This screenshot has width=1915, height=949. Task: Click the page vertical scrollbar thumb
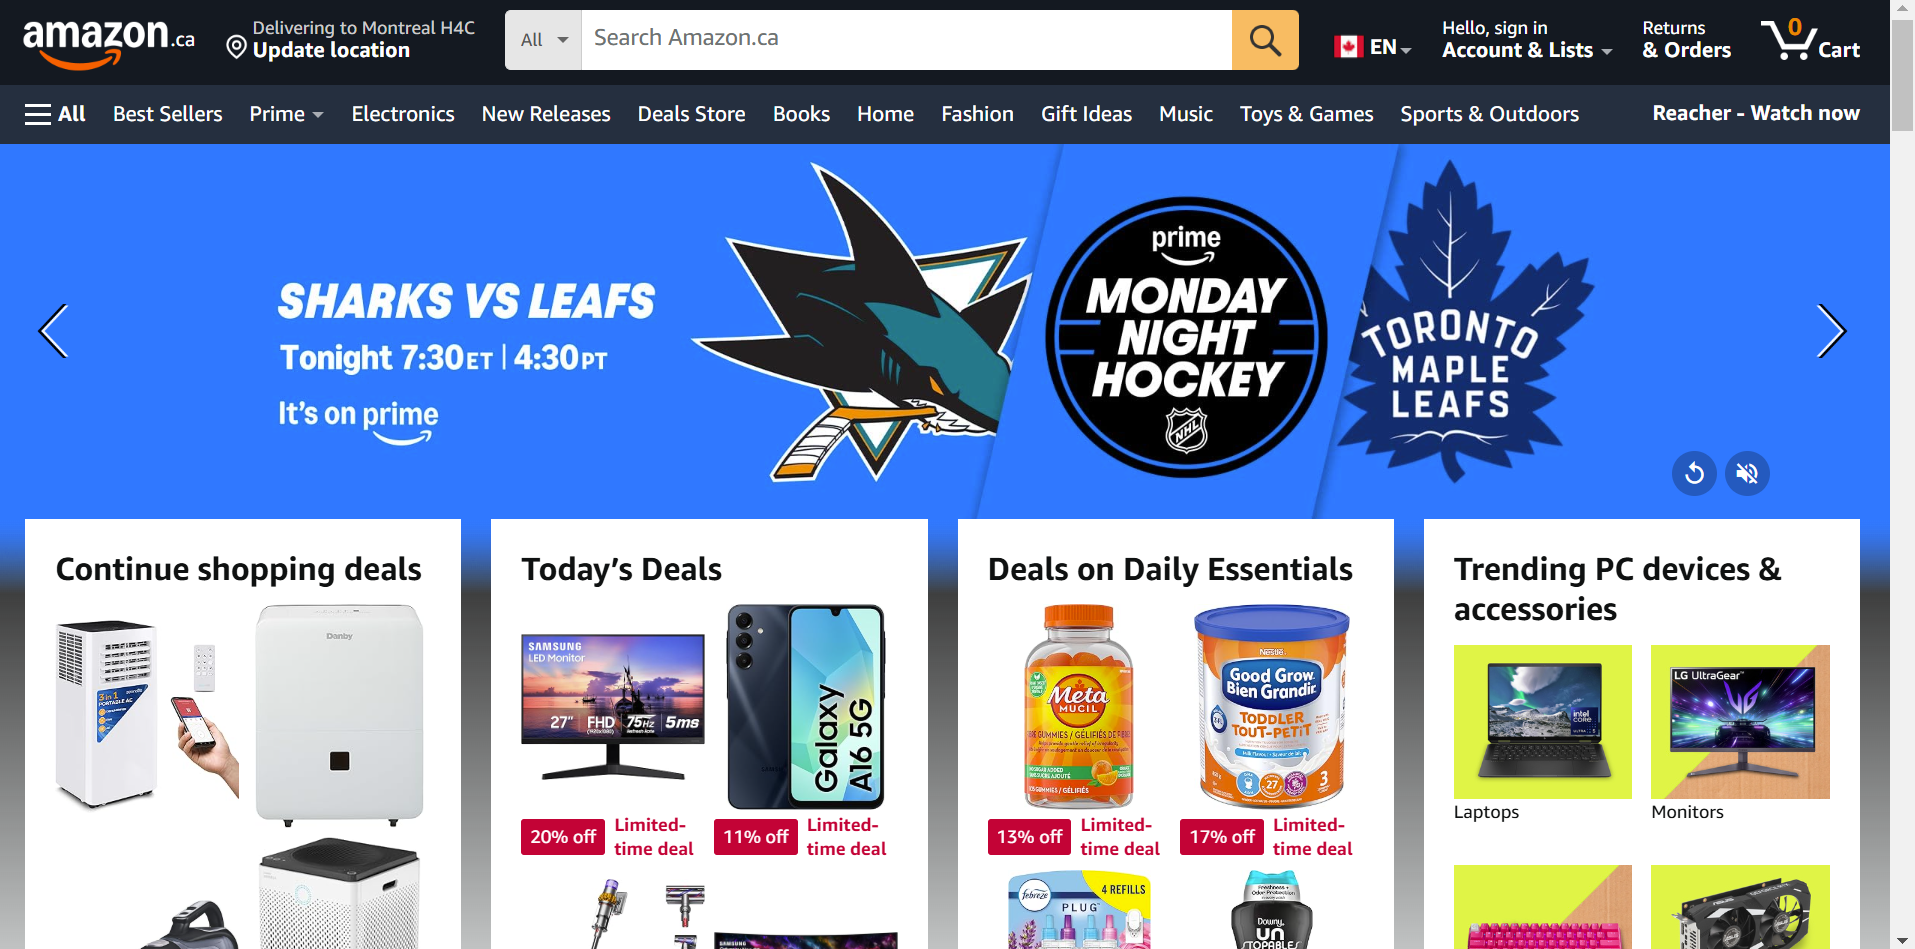(x=1903, y=75)
